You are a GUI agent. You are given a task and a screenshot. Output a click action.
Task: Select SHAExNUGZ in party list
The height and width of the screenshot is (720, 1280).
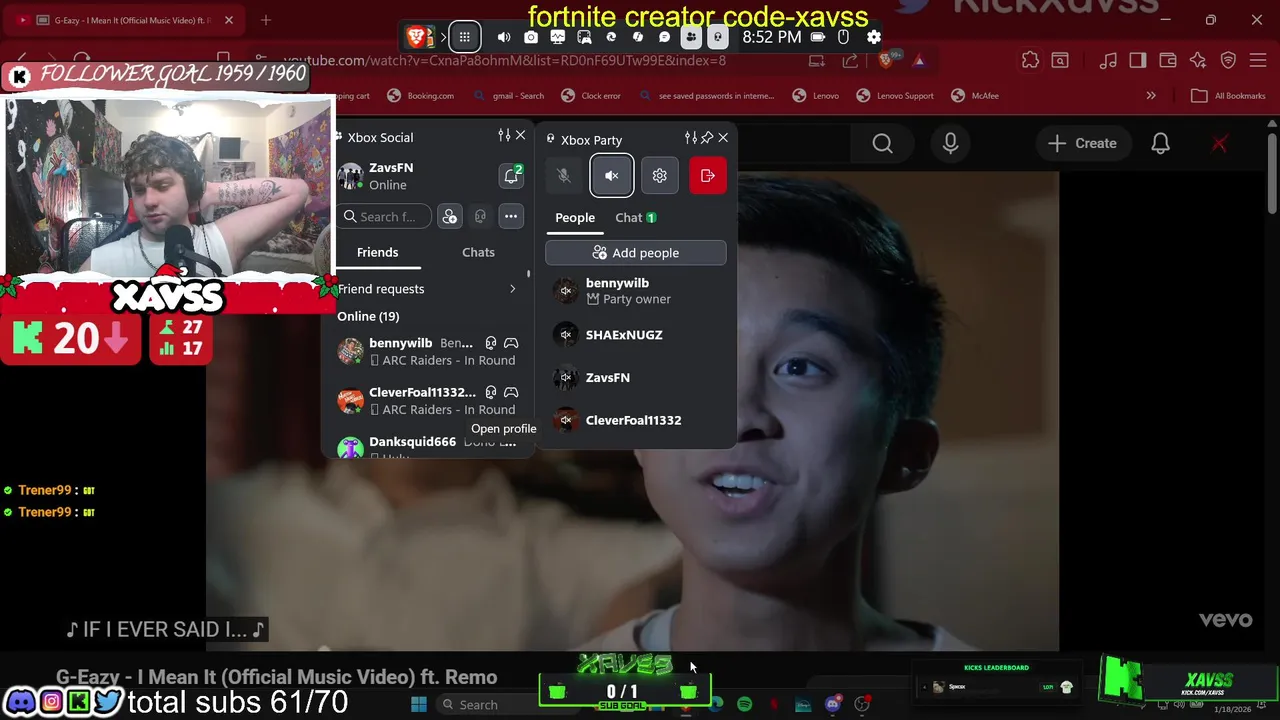636,335
